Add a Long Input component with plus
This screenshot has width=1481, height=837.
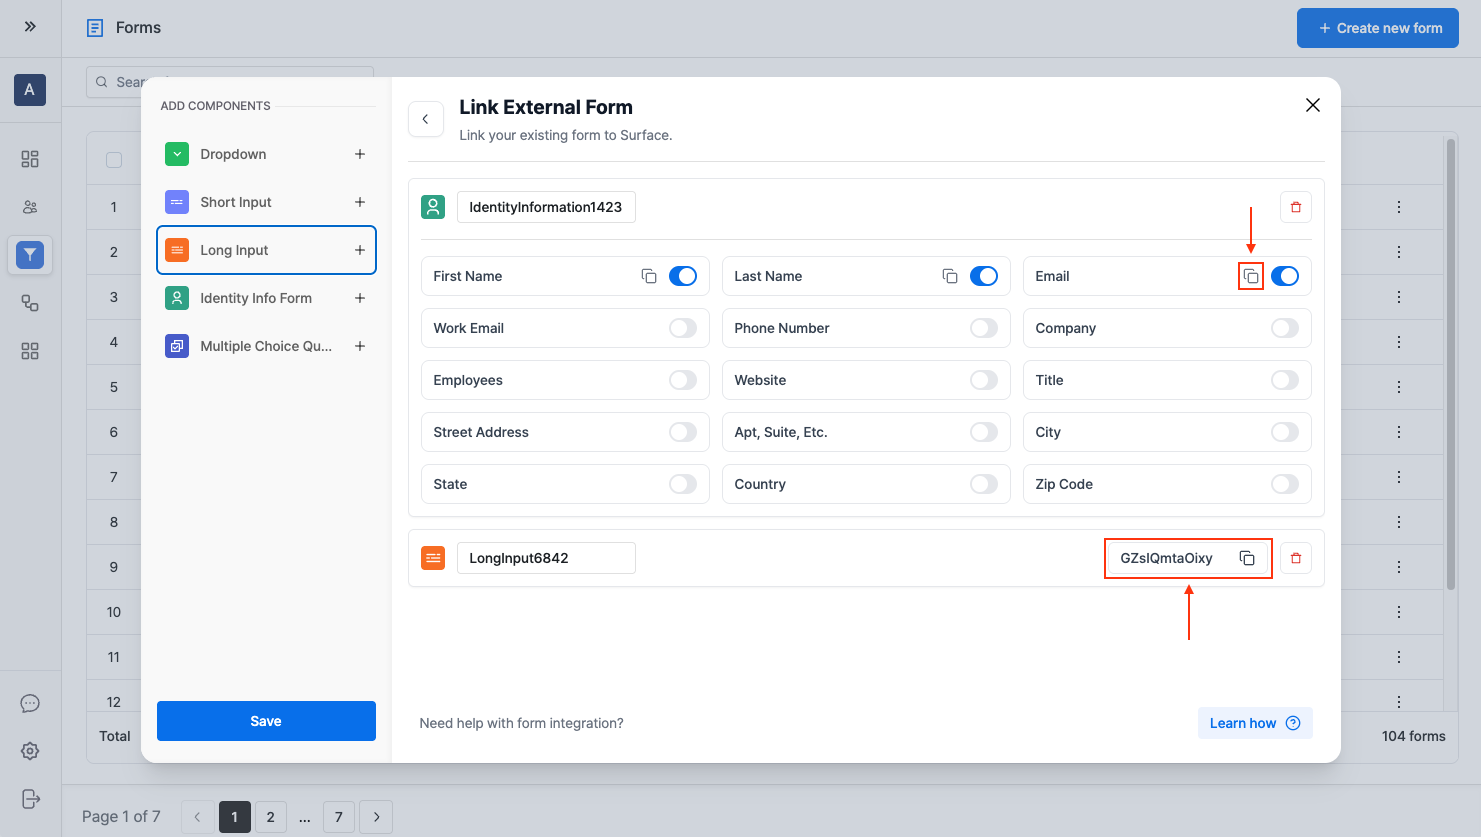pos(360,250)
